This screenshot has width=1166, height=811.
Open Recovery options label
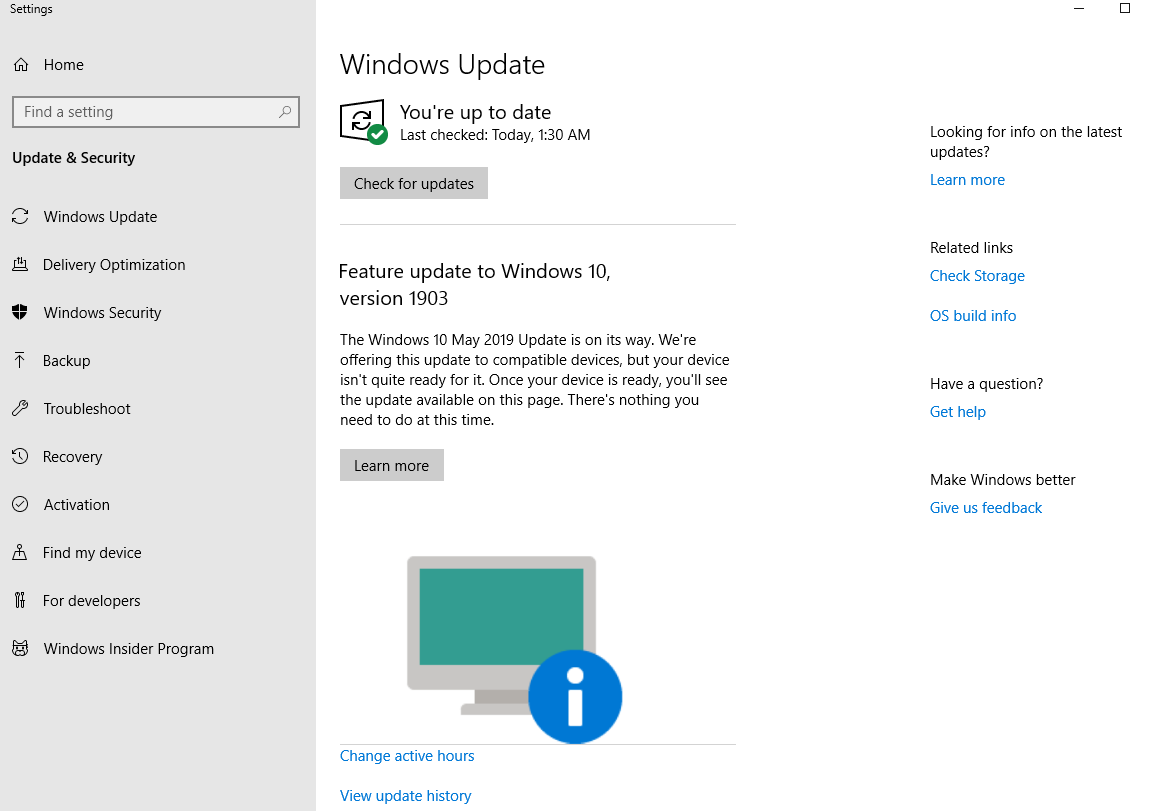point(72,457)
